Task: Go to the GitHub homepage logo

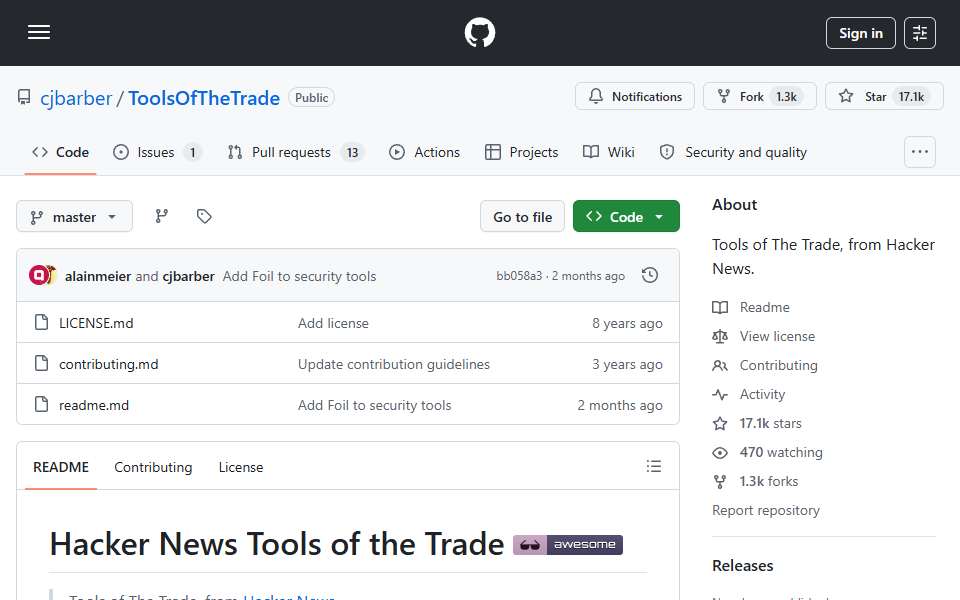Action: point(479,32)
